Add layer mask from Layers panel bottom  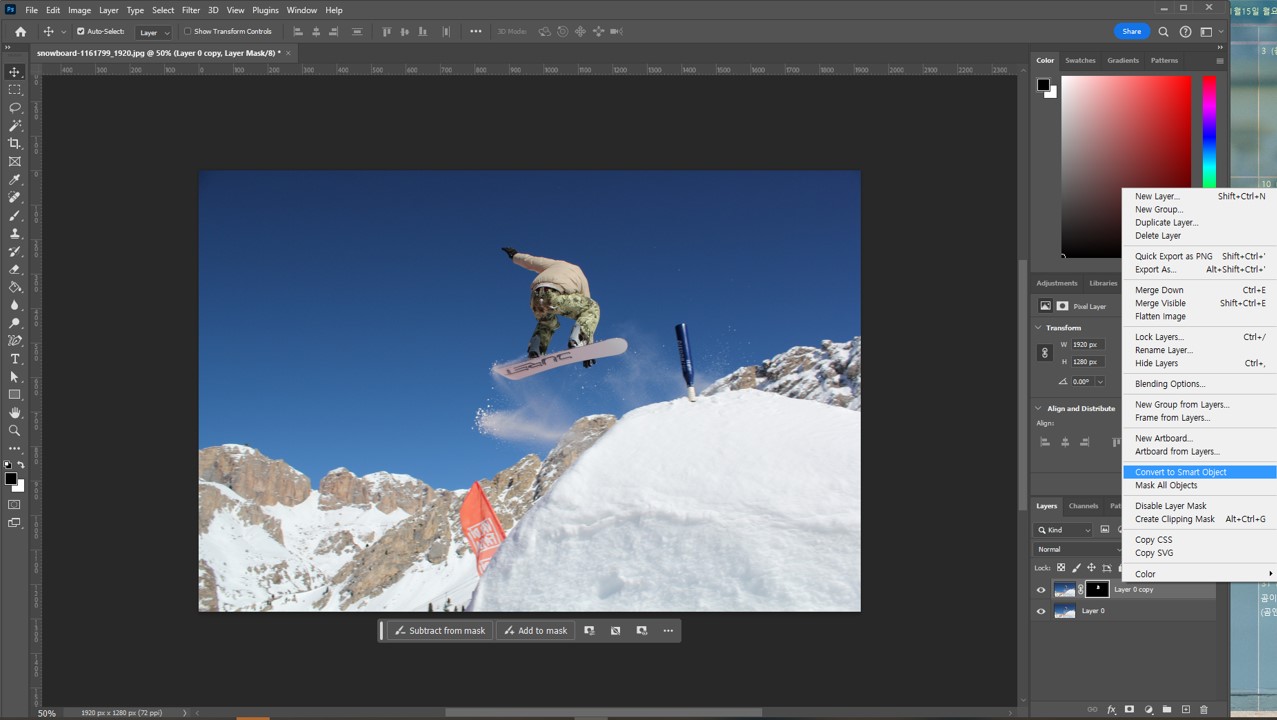1130,710
